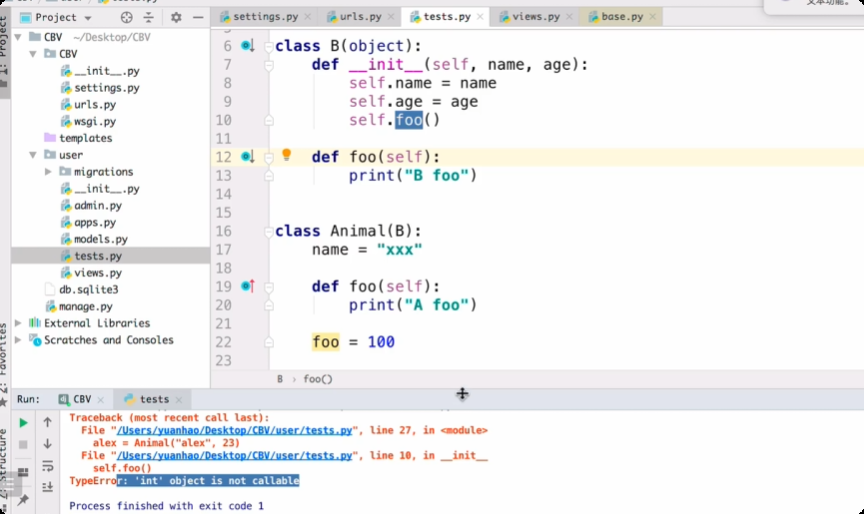Open Project panel settings gear
The height and width of the screenshot is (514, 864).
(176, 18)
